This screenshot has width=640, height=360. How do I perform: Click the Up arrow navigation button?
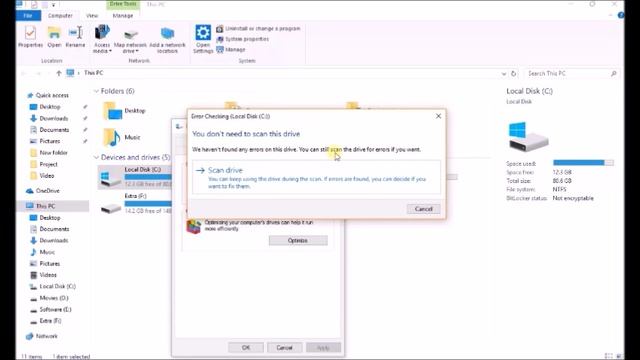pos(59,73)
